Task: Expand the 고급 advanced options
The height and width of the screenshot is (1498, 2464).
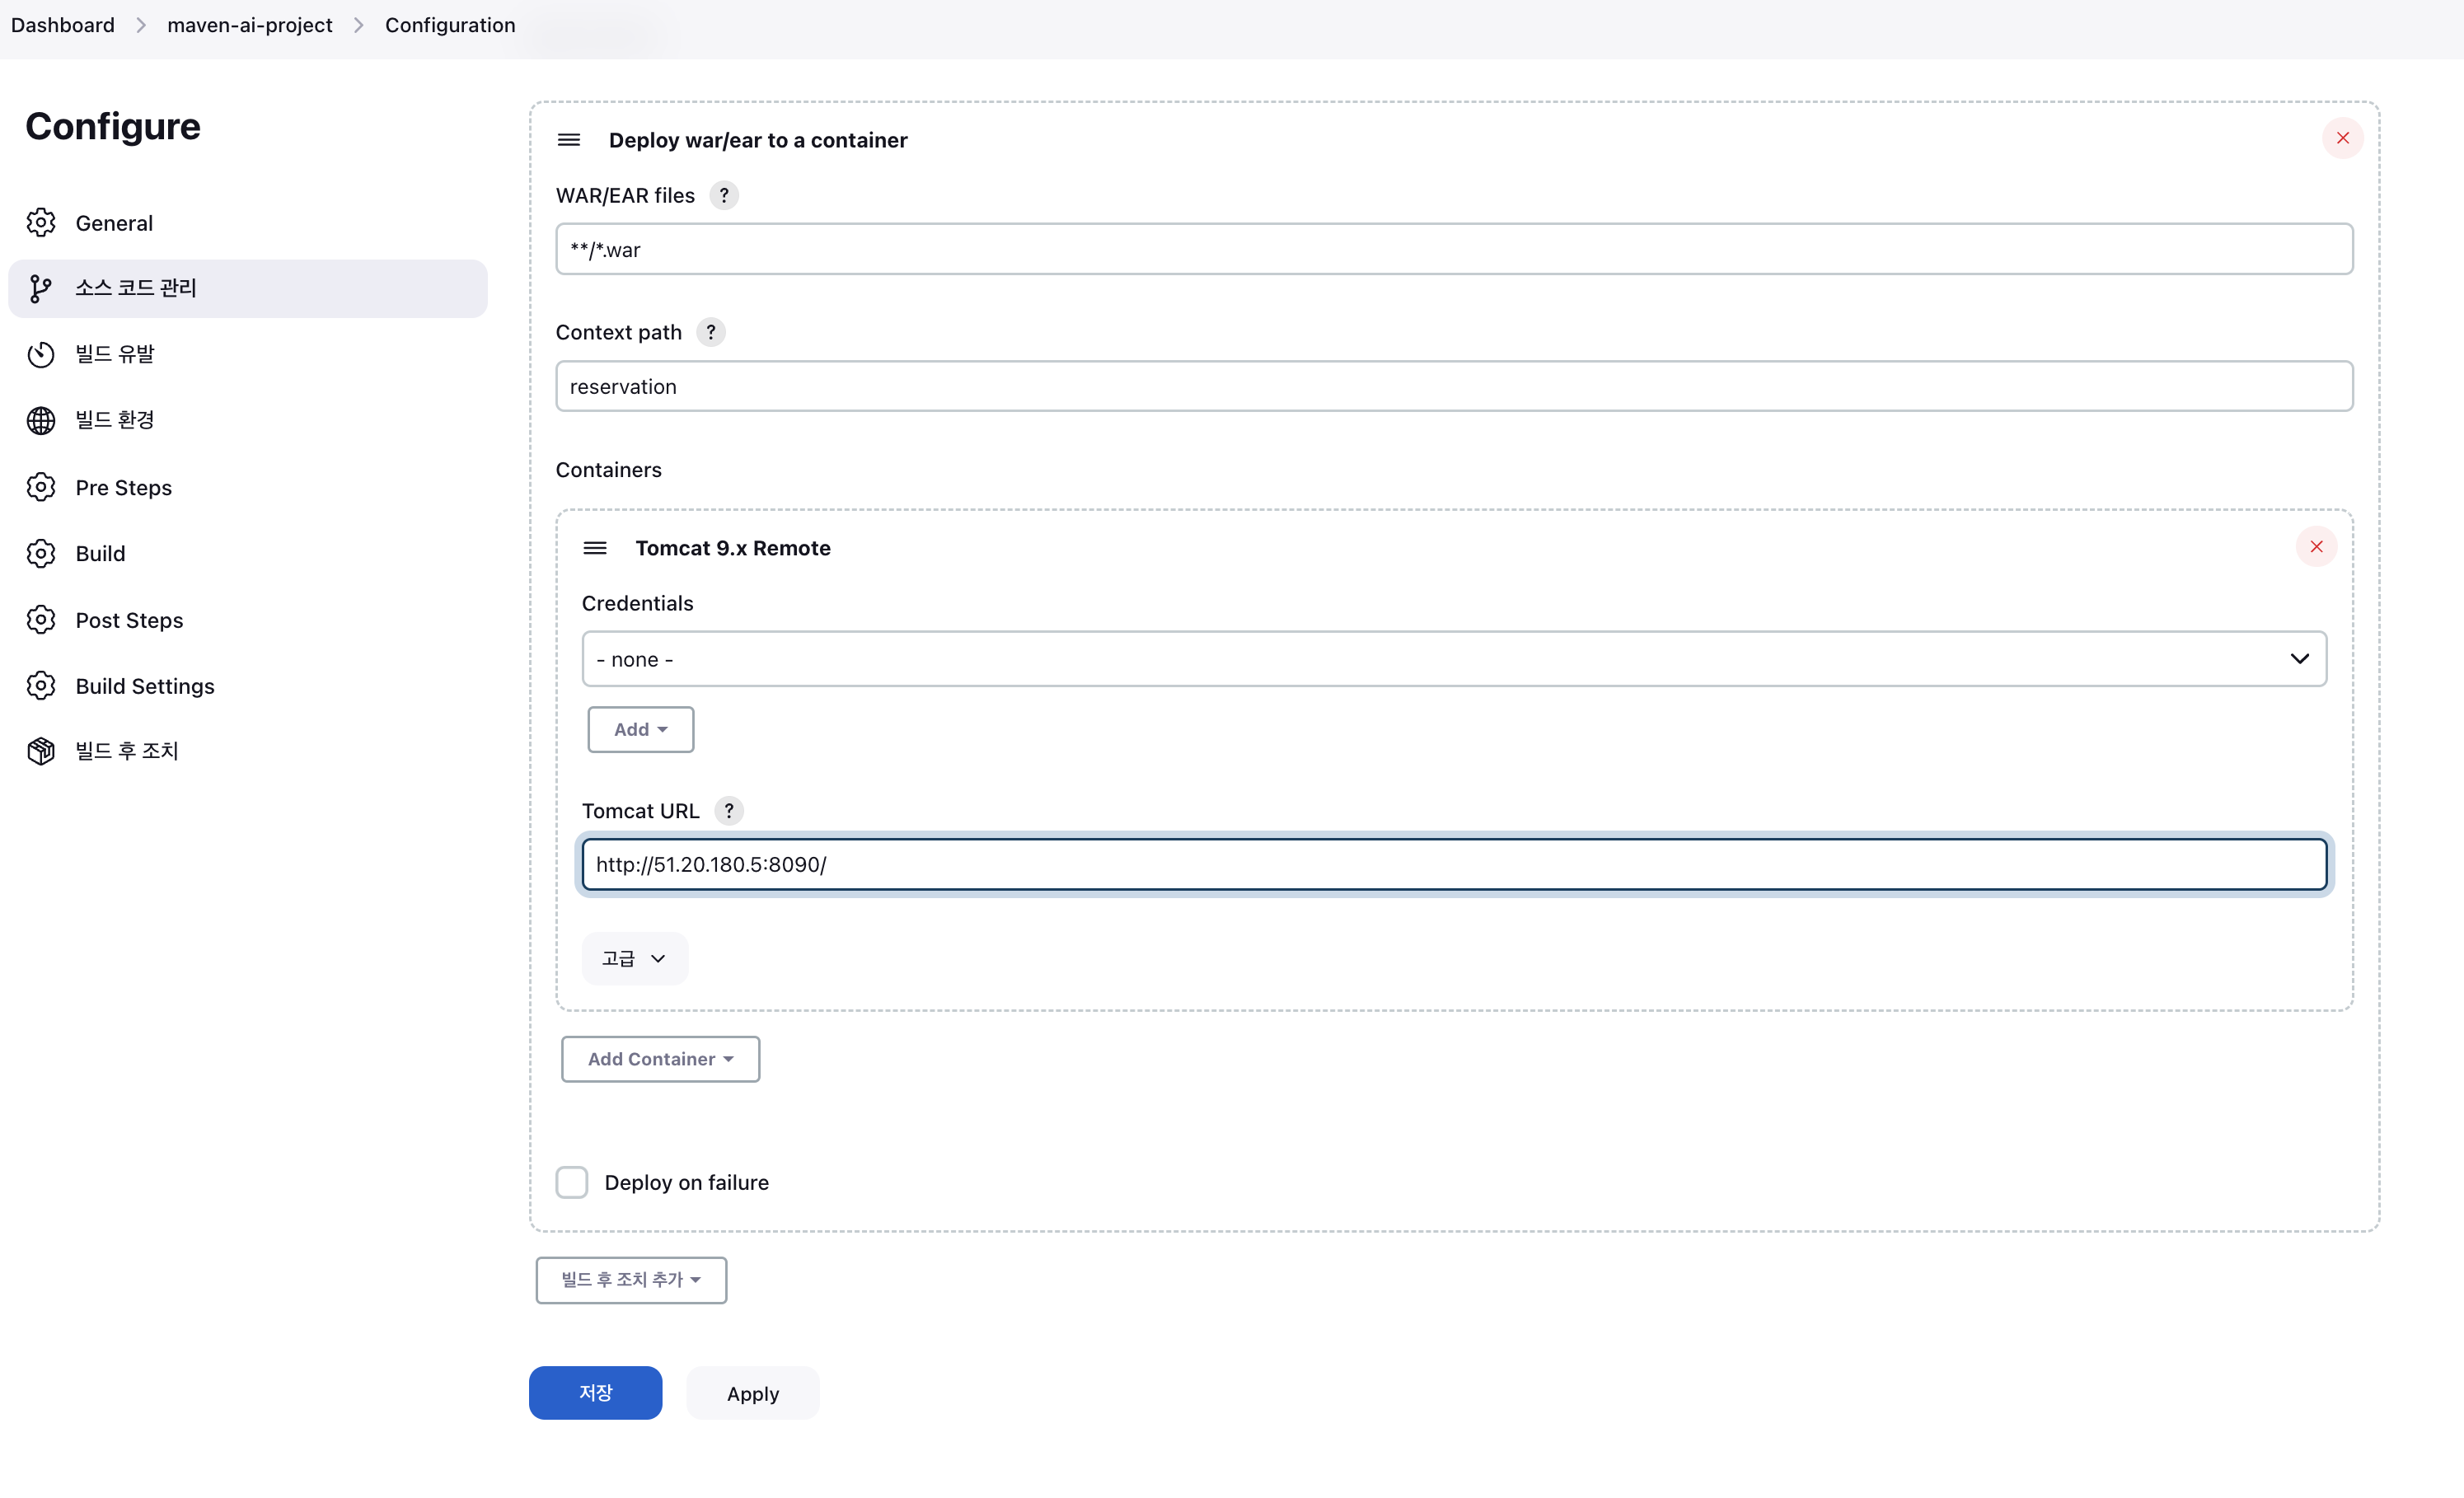Action: tap(634, 958)
